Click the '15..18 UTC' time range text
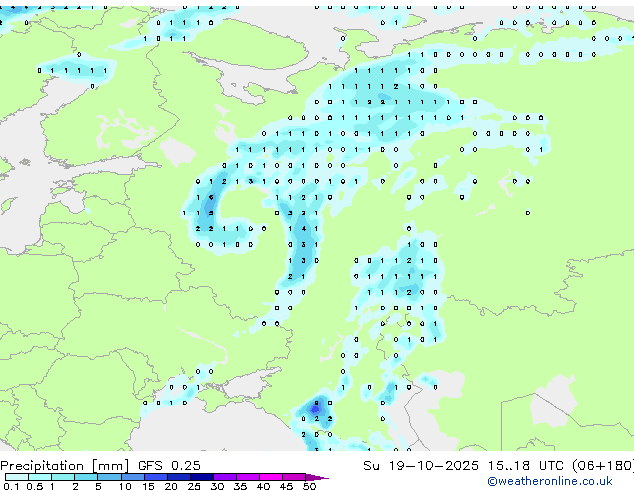 tap(525, 466)
